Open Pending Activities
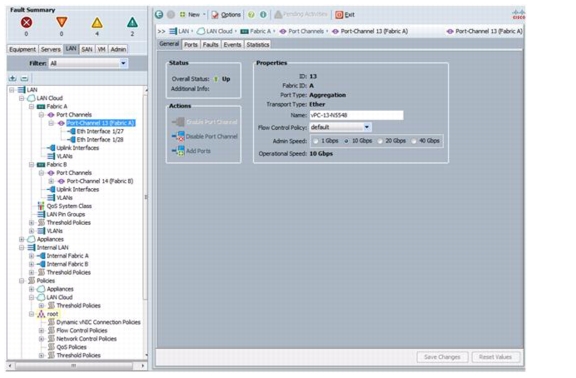This screenshot has width=576, height=378. 301,14
